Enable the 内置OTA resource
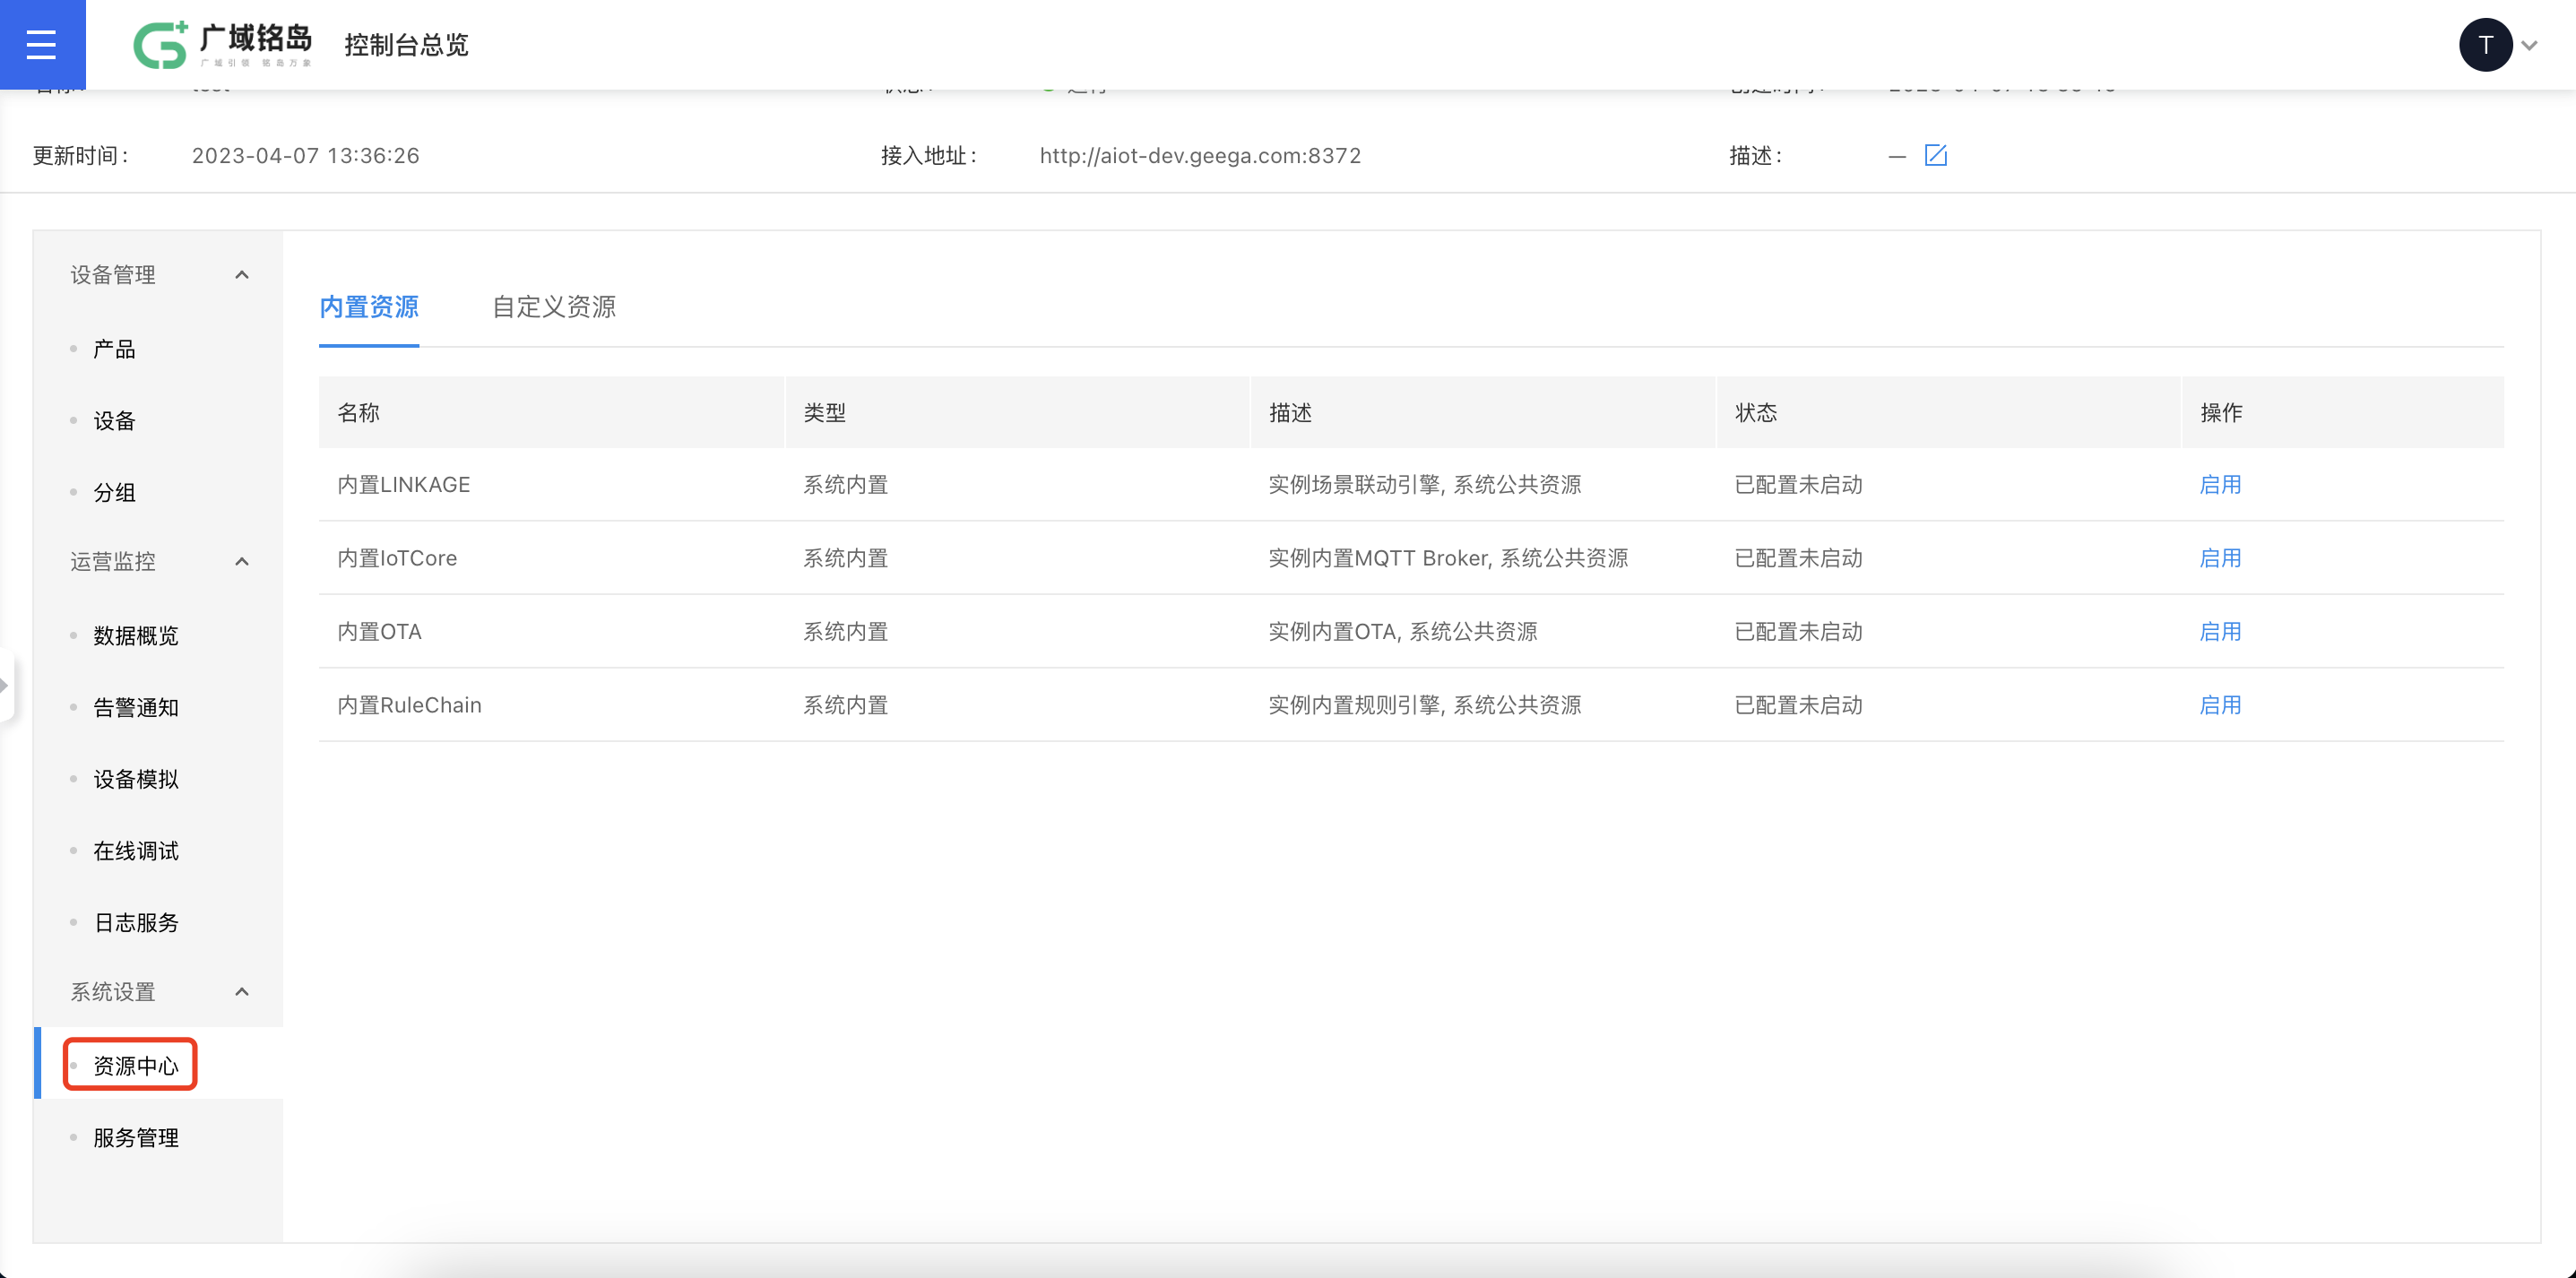 [2220, 632]
